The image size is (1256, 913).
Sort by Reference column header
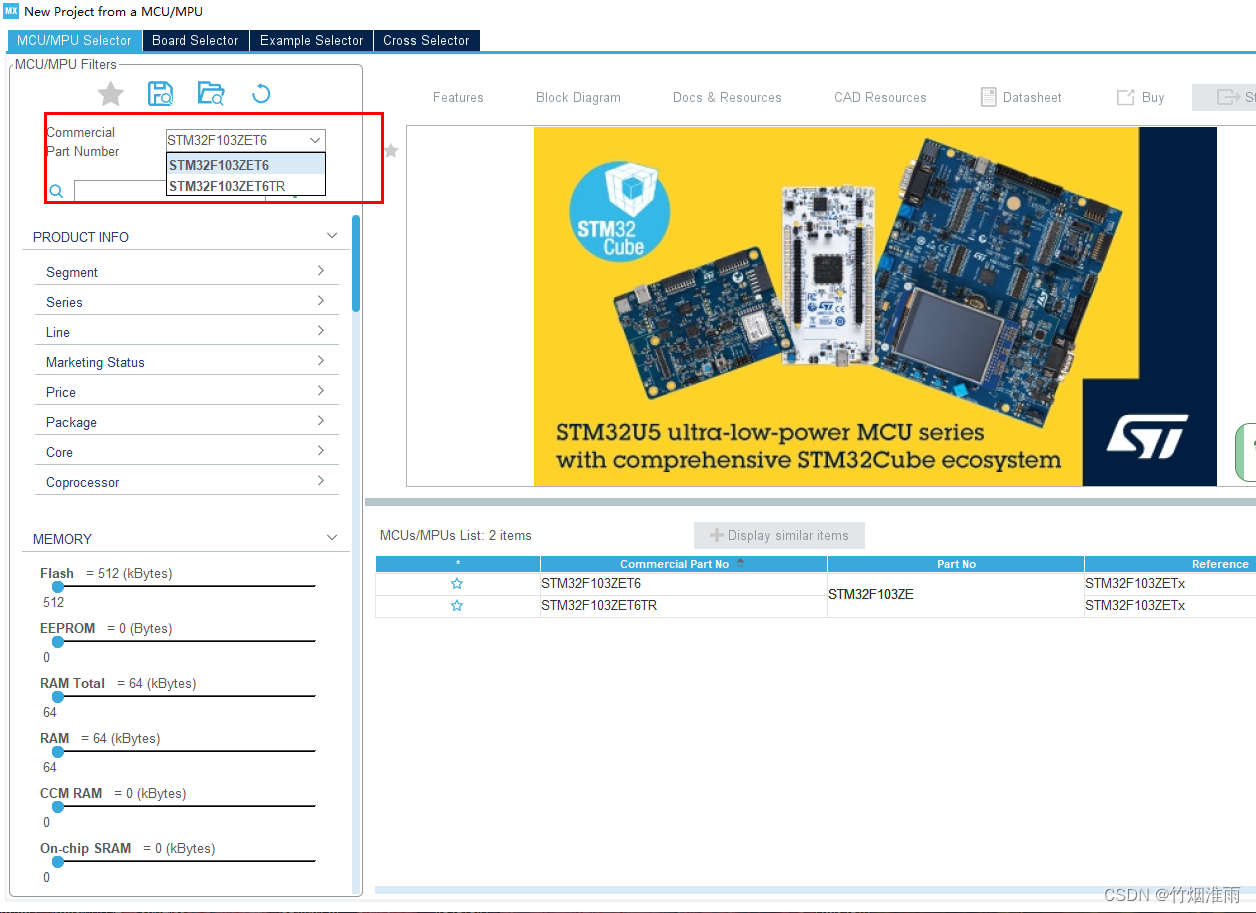tap(1170, 564)
